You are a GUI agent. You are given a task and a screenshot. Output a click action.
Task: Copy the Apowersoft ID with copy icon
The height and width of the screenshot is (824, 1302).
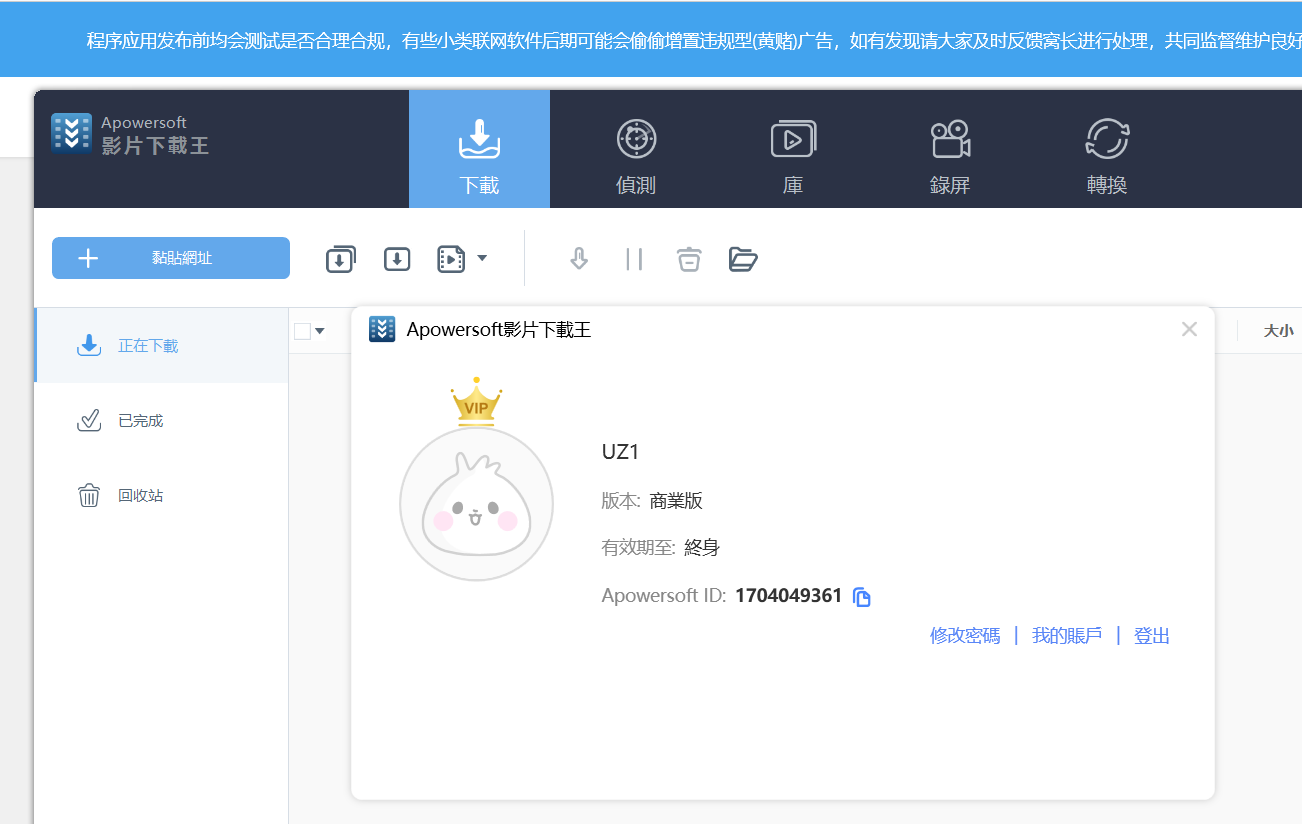(x=861, y=597)
